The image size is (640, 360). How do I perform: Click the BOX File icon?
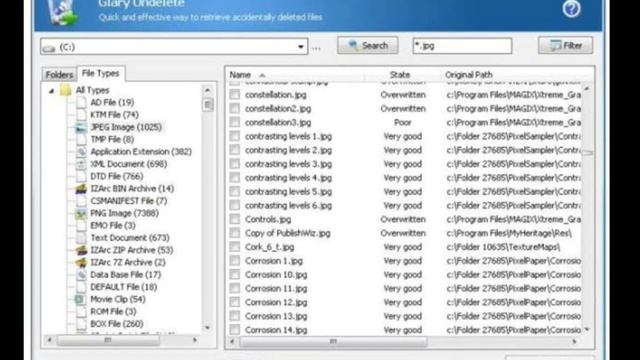point(81,324)
